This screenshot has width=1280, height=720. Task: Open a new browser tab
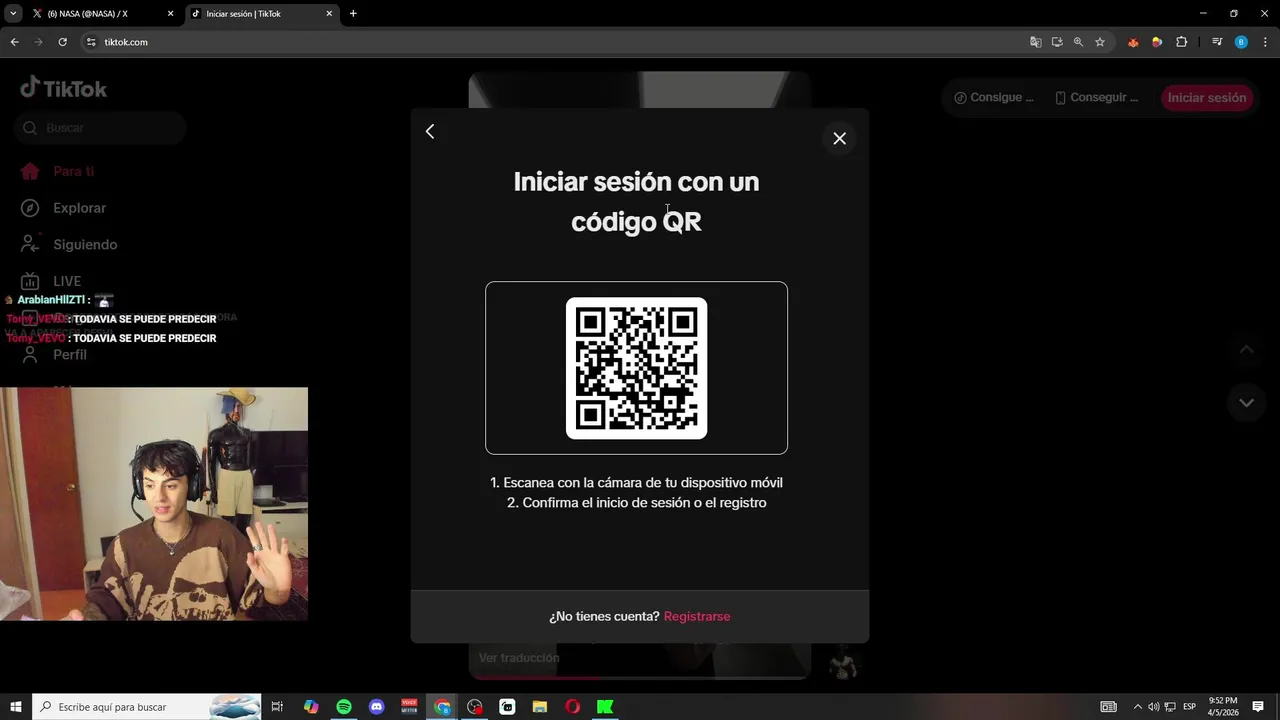[353, 14]
